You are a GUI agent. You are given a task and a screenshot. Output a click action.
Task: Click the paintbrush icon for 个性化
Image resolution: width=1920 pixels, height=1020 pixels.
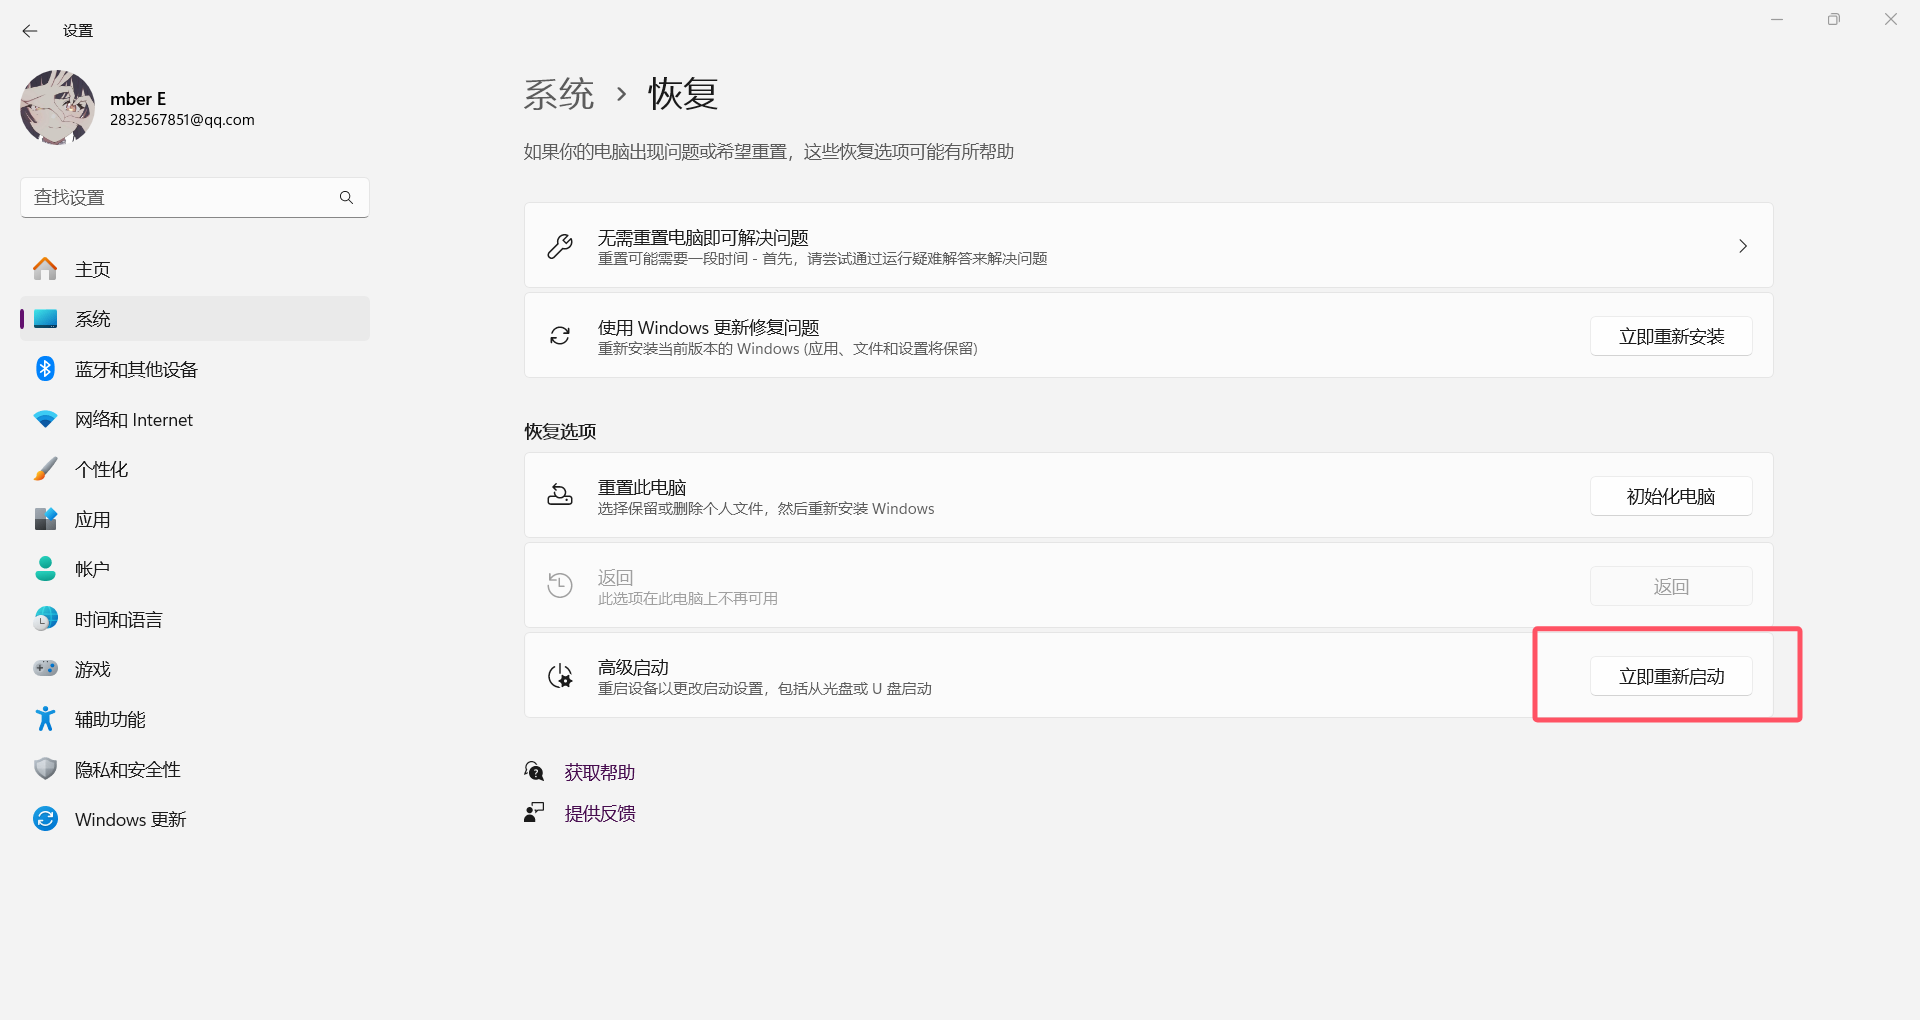pyautogui.click(x=45, y=469)
